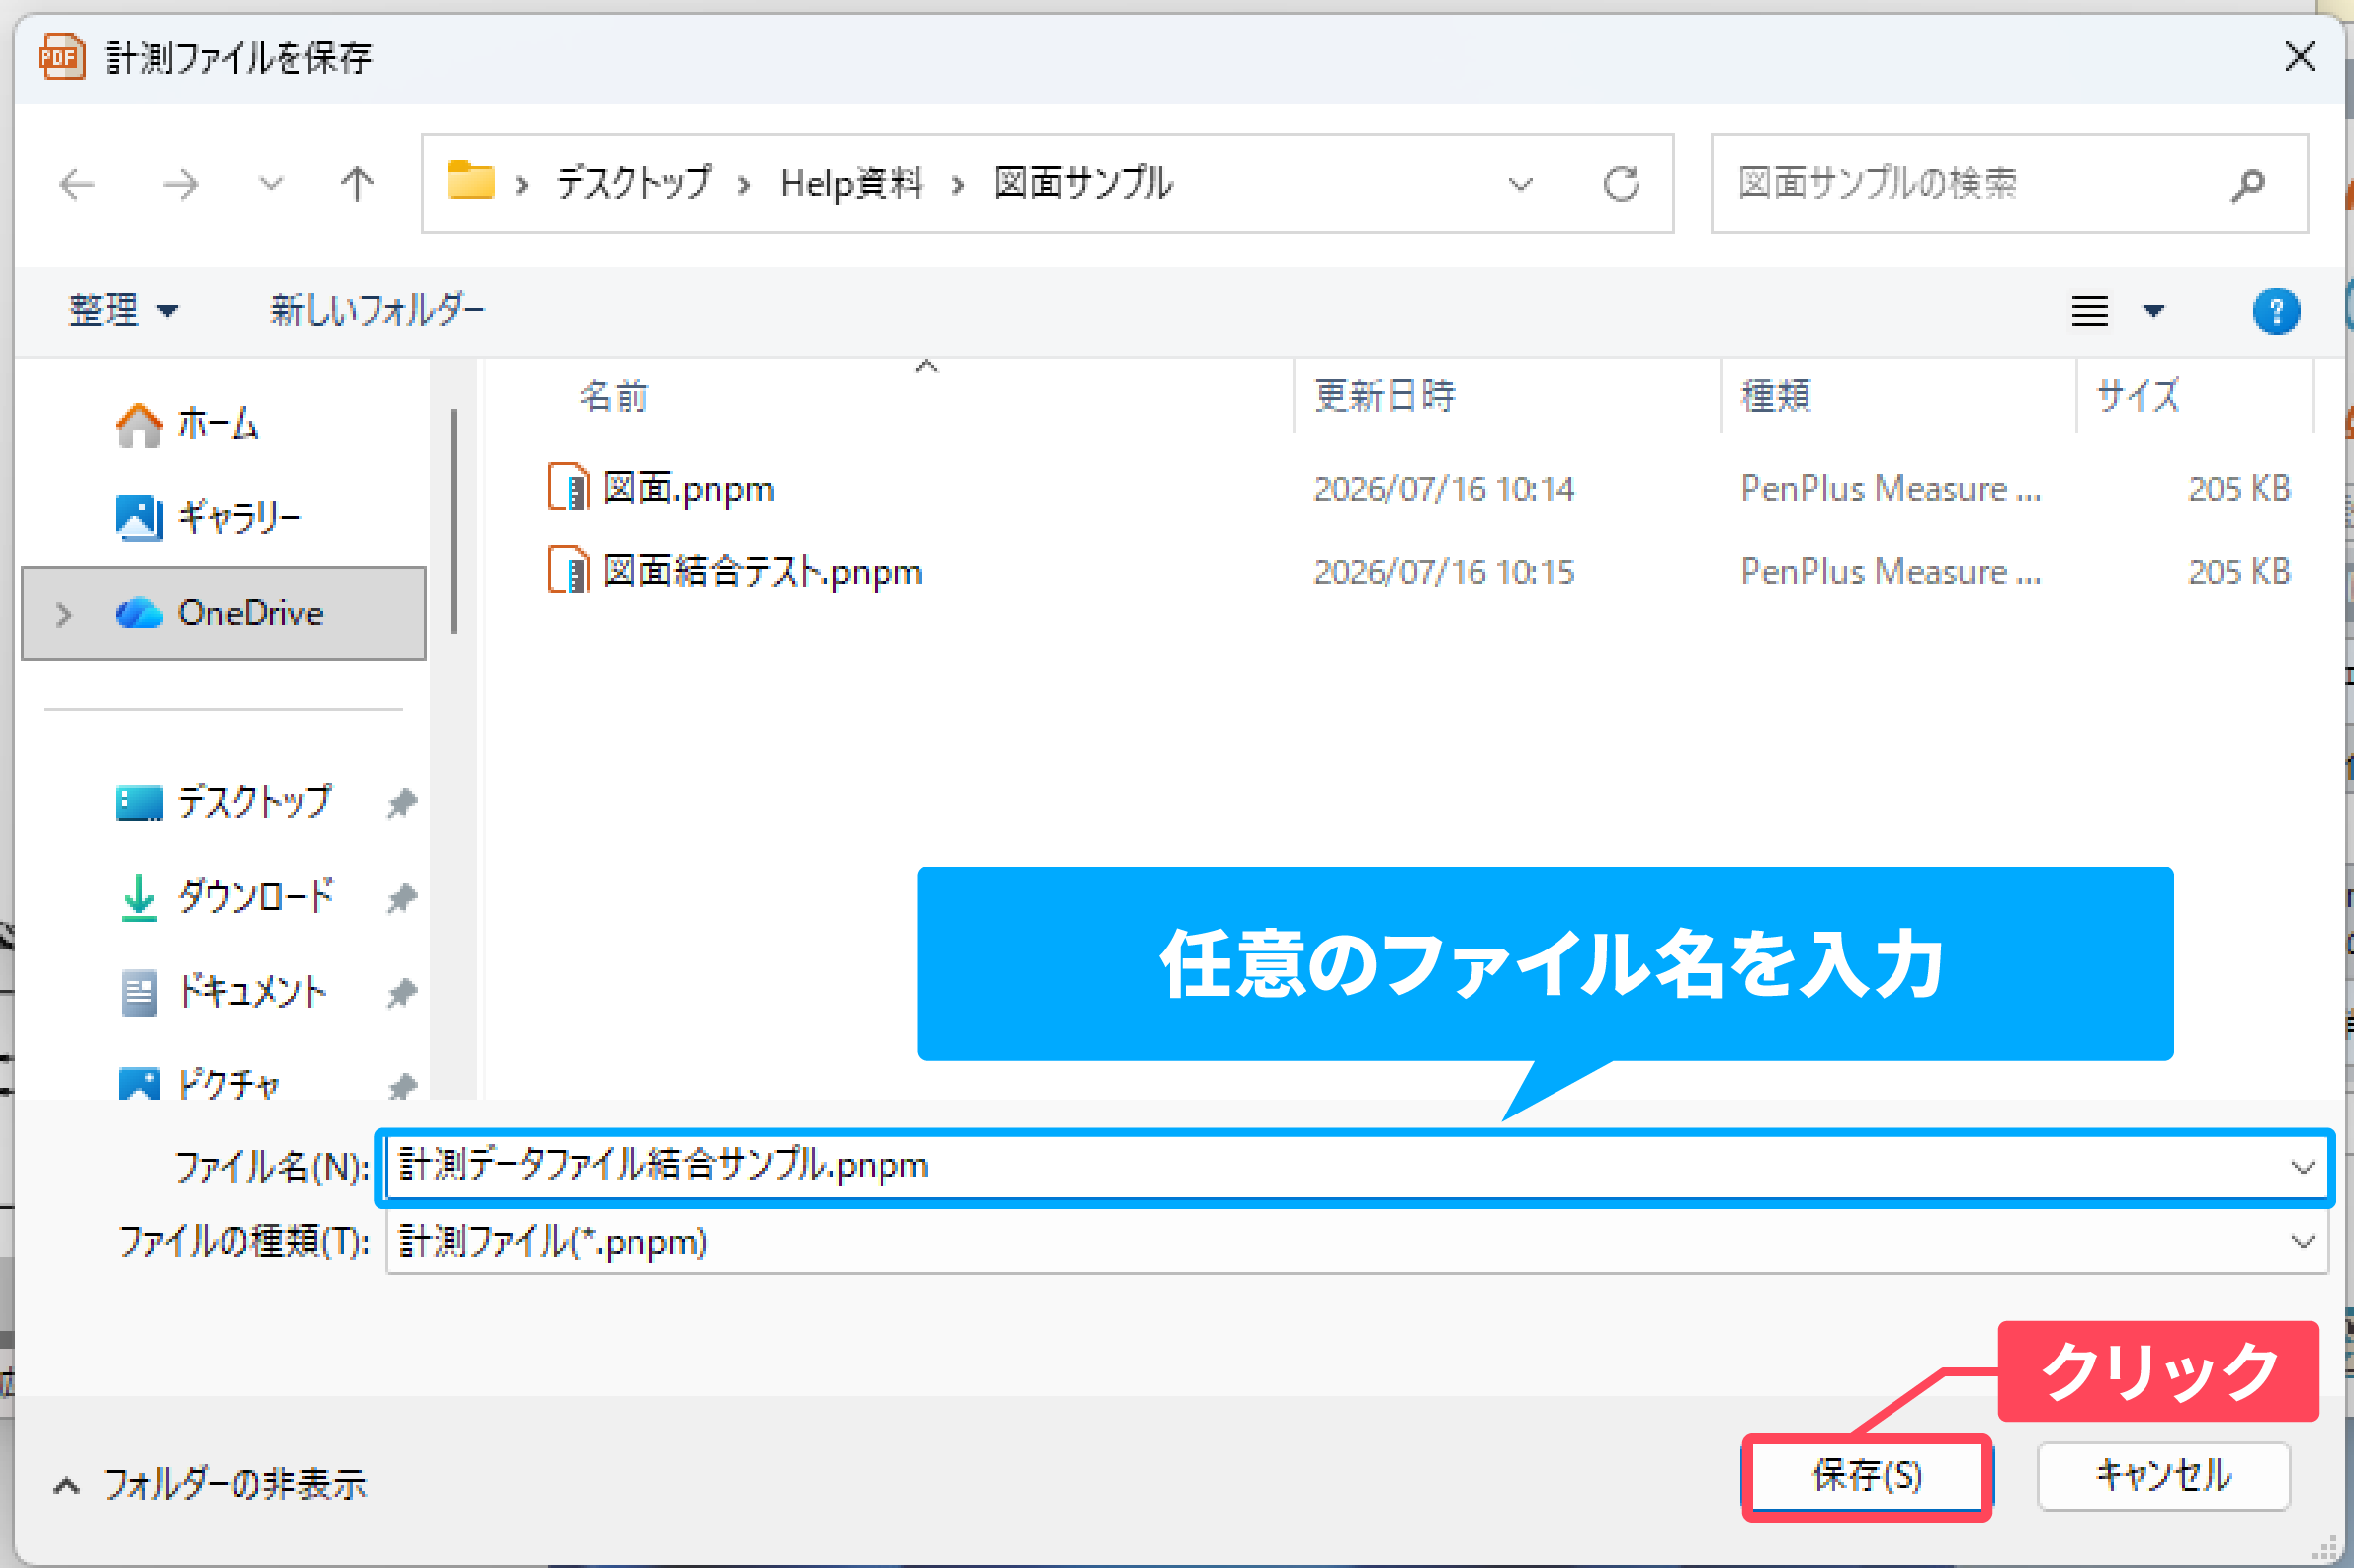2354x1568 pixels.
Task: Open the 整理 menu
Action: click(123, 311)
